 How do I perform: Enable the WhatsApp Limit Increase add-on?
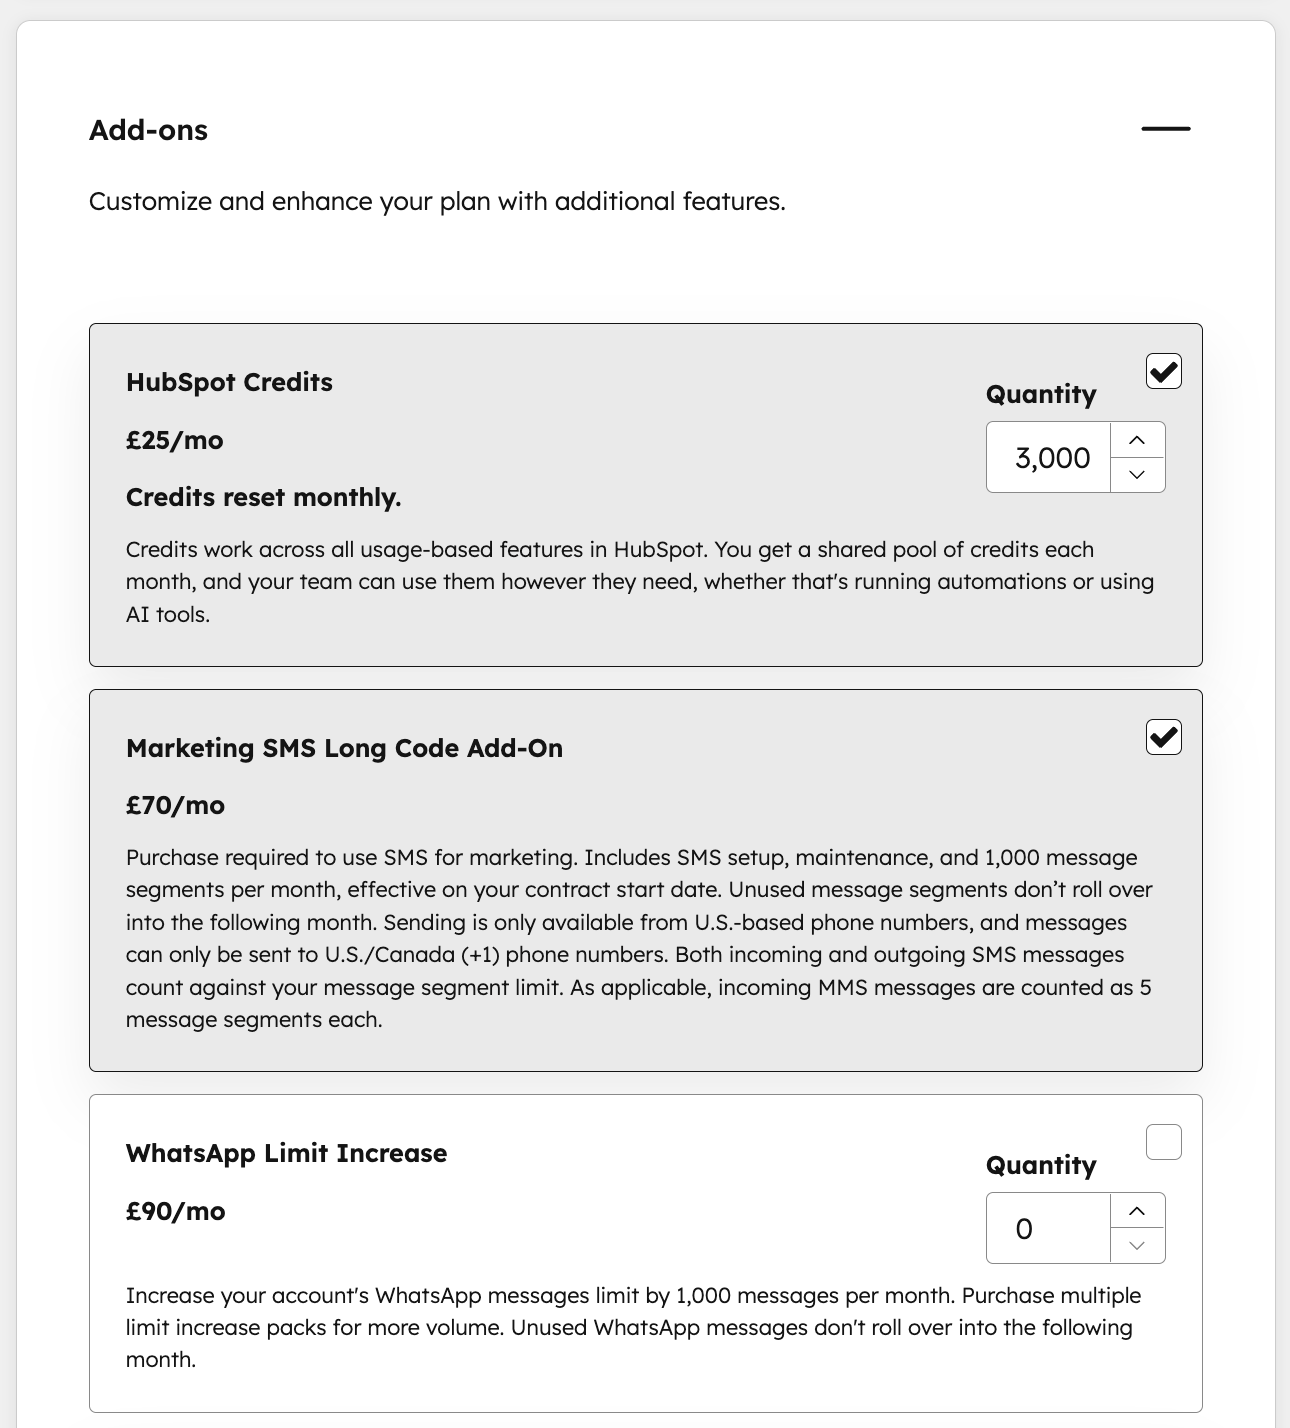point(1163,1141)
